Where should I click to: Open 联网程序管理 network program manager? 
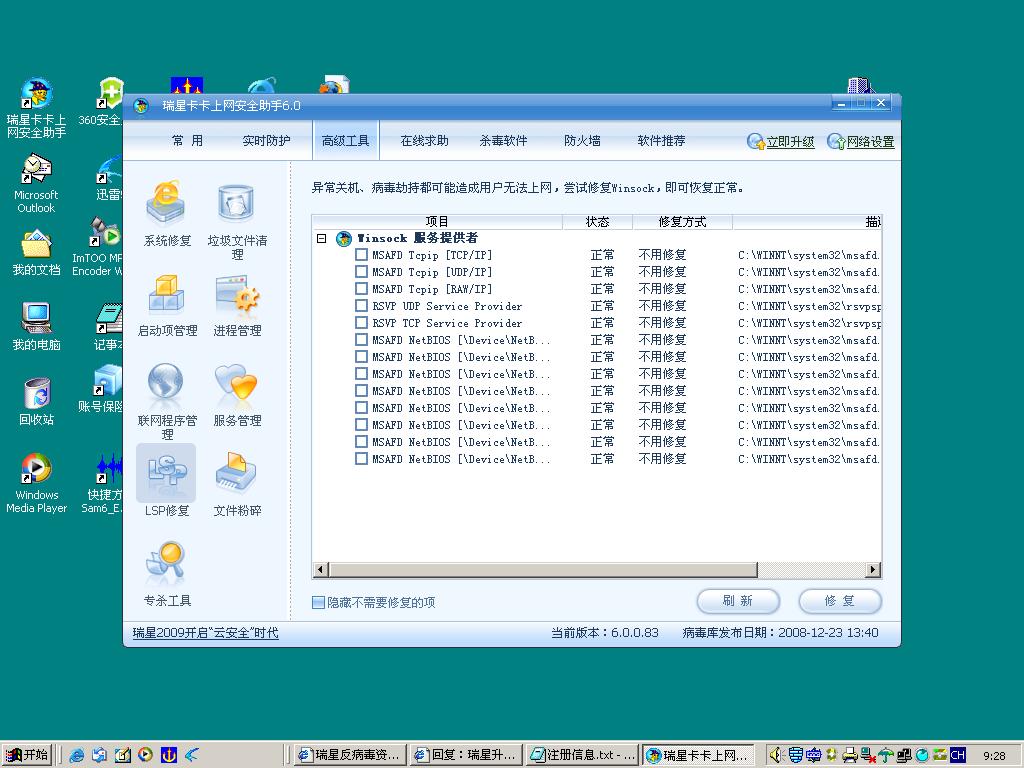click(167, 400)
